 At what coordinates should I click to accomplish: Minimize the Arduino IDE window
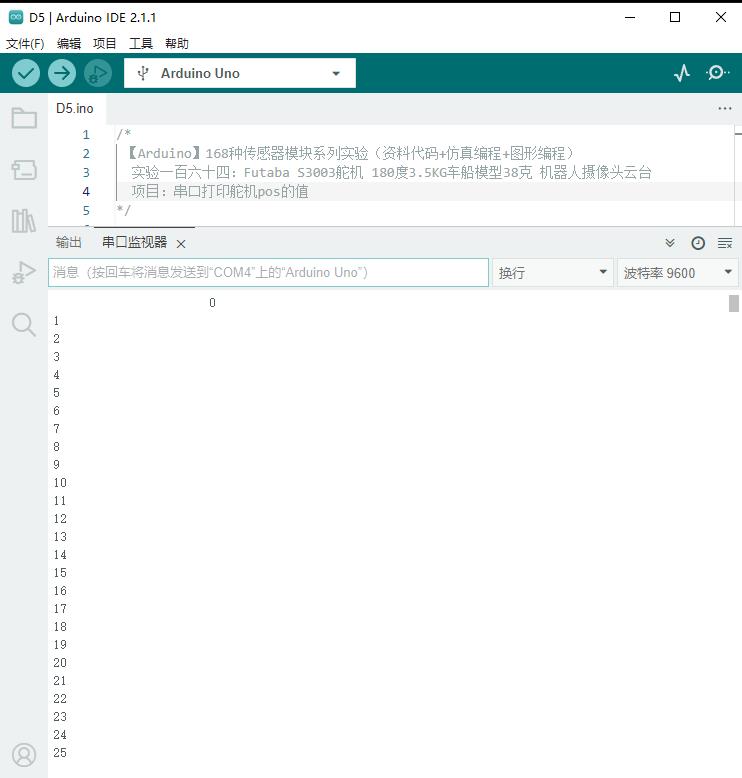tap(630, 17)
